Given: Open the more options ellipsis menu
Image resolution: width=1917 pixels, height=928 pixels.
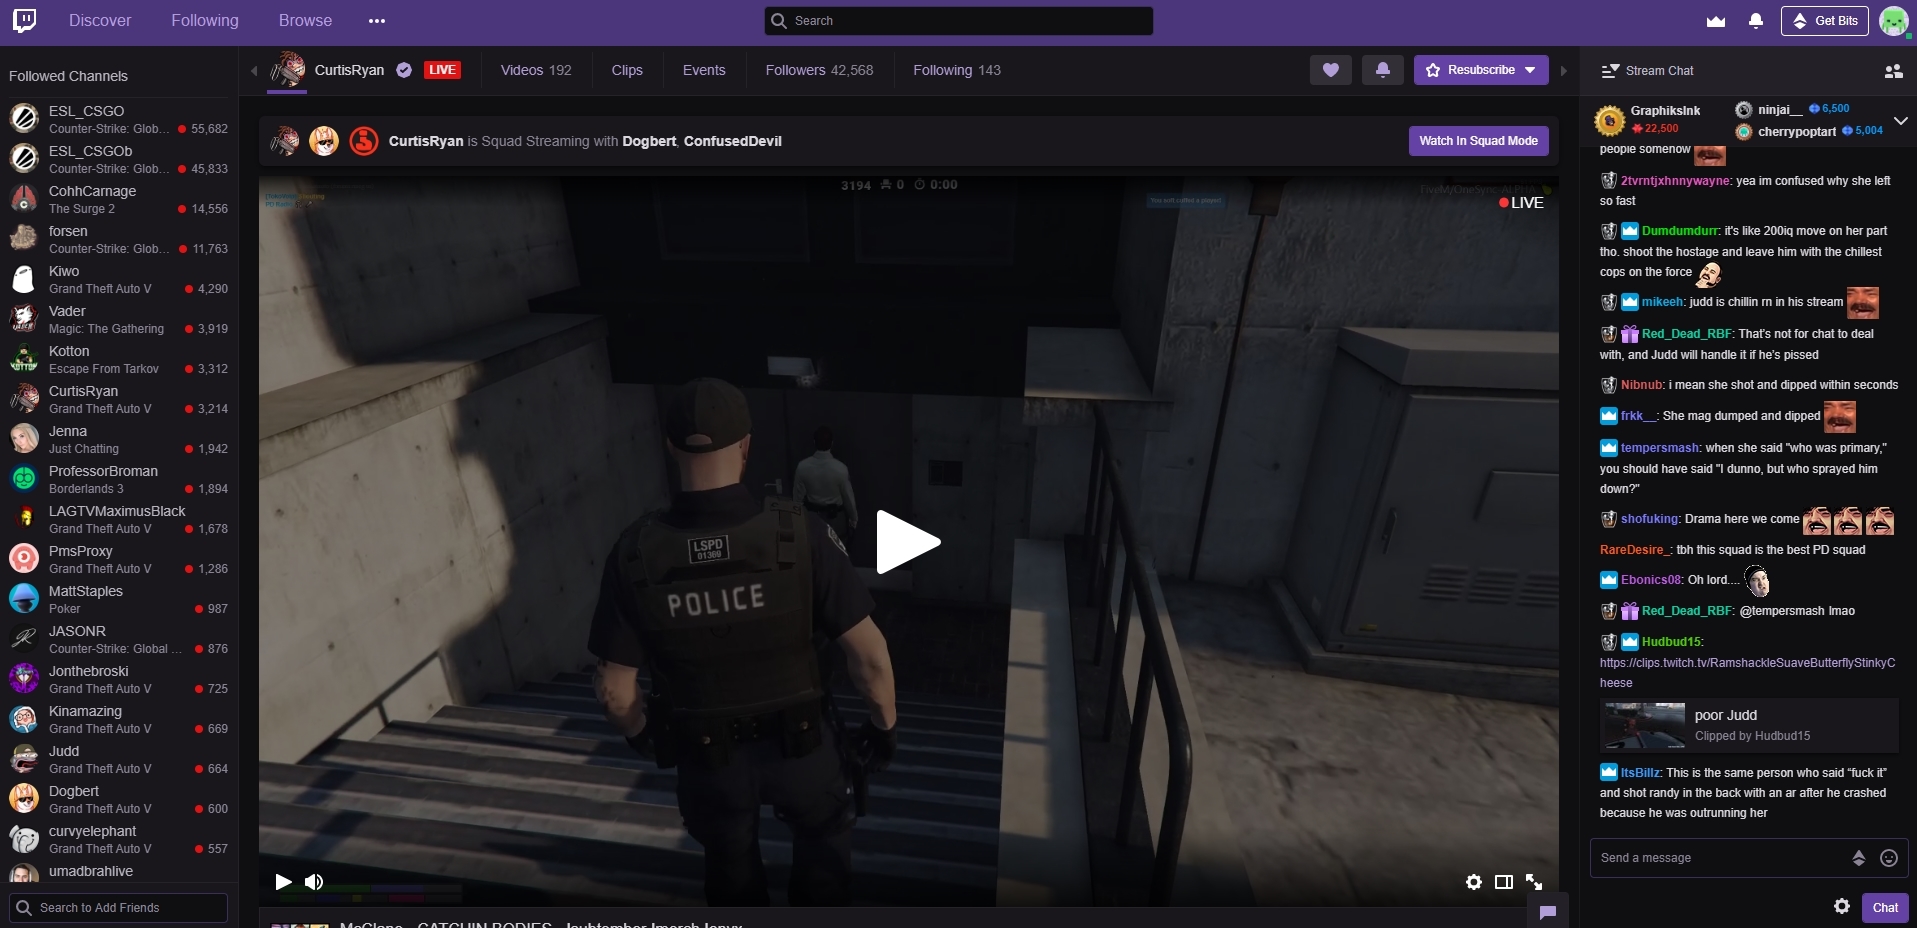Looking at the screenshot, I should coord(376,21).
